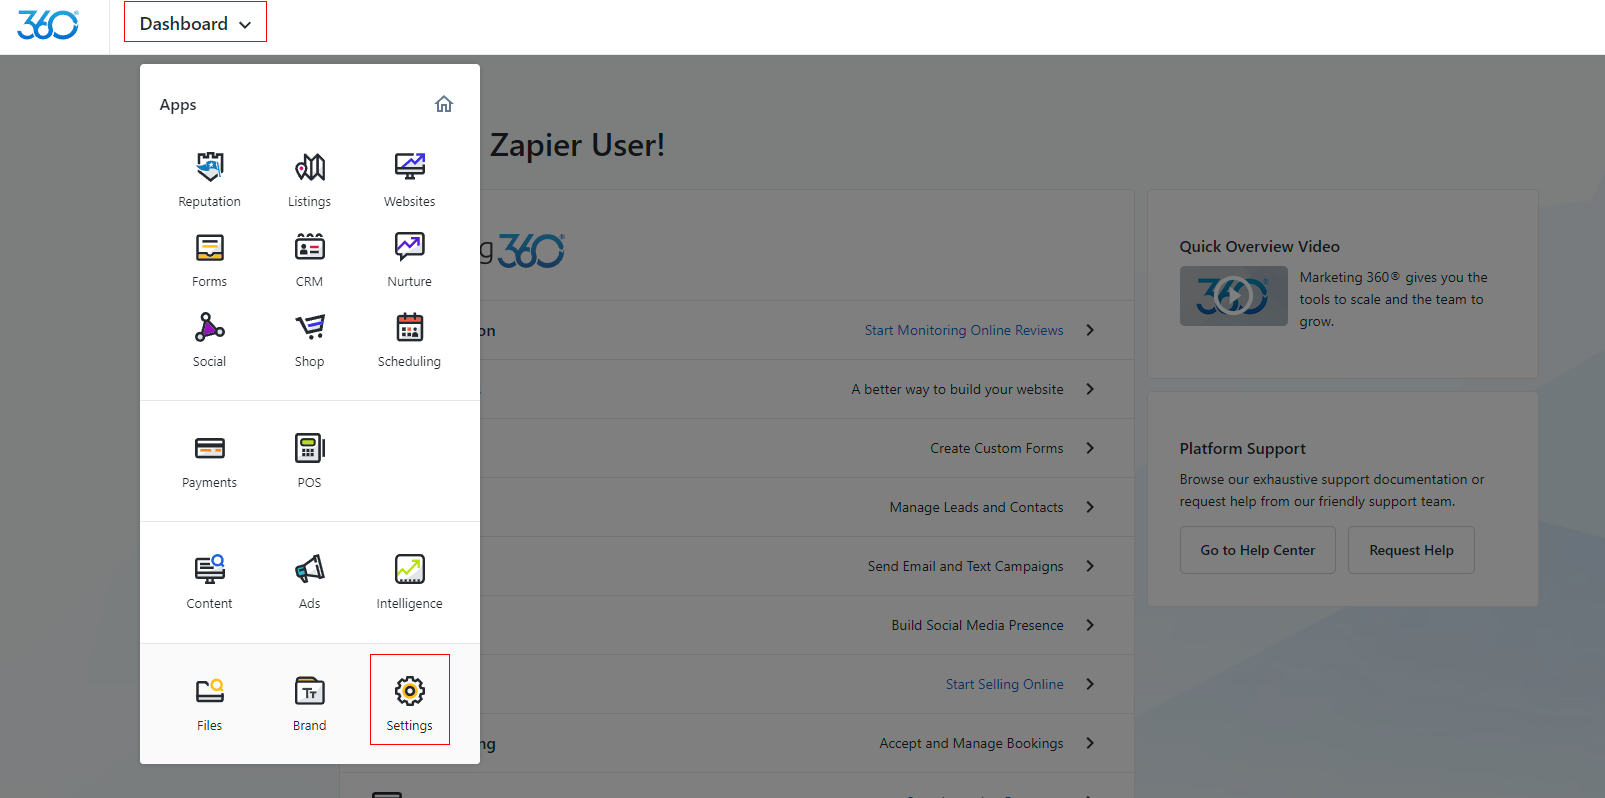
Task: Open the Content app
Action: pyautogui.click(x=209, y=582)
